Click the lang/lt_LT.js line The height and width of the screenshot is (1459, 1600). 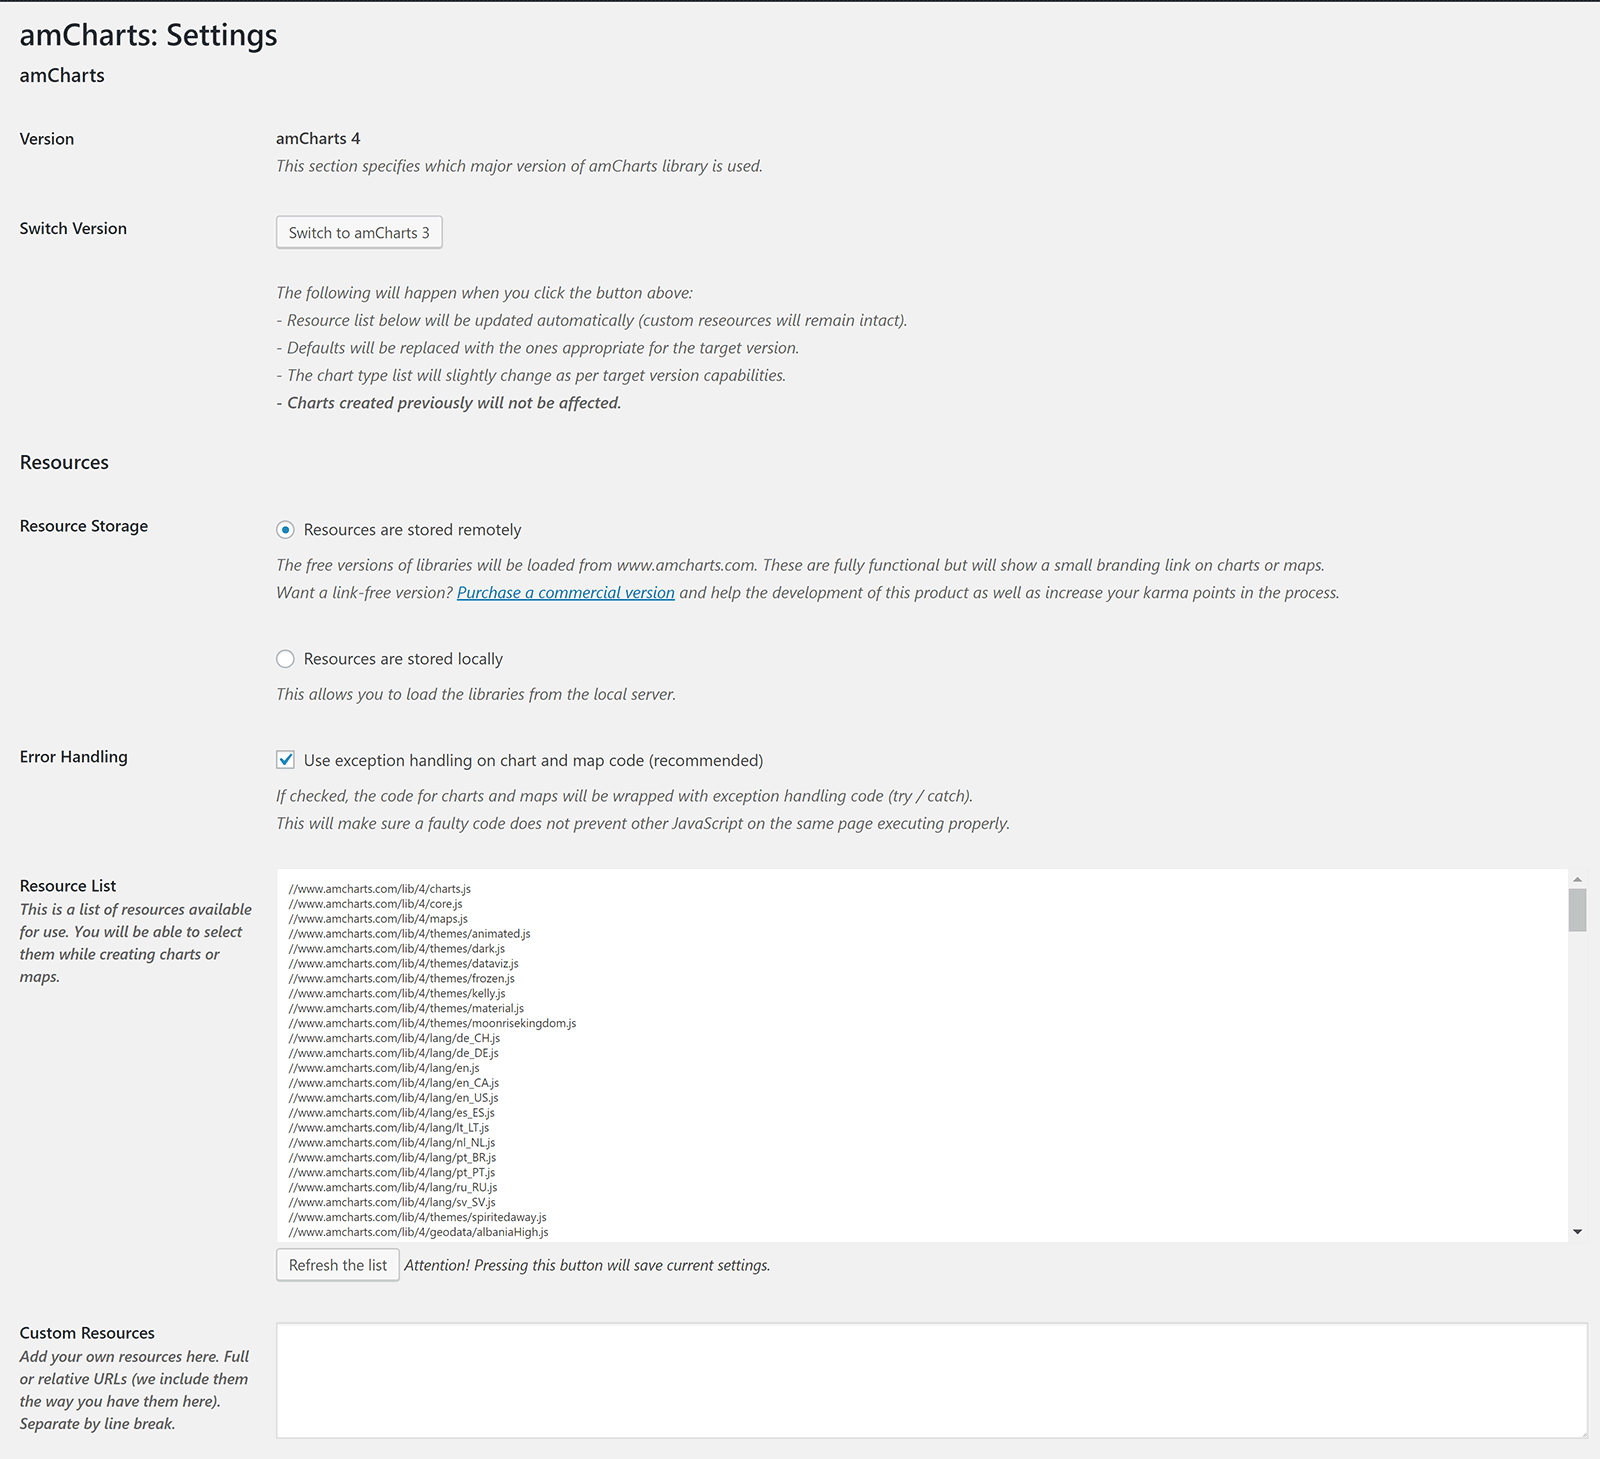click(389, 1128)
